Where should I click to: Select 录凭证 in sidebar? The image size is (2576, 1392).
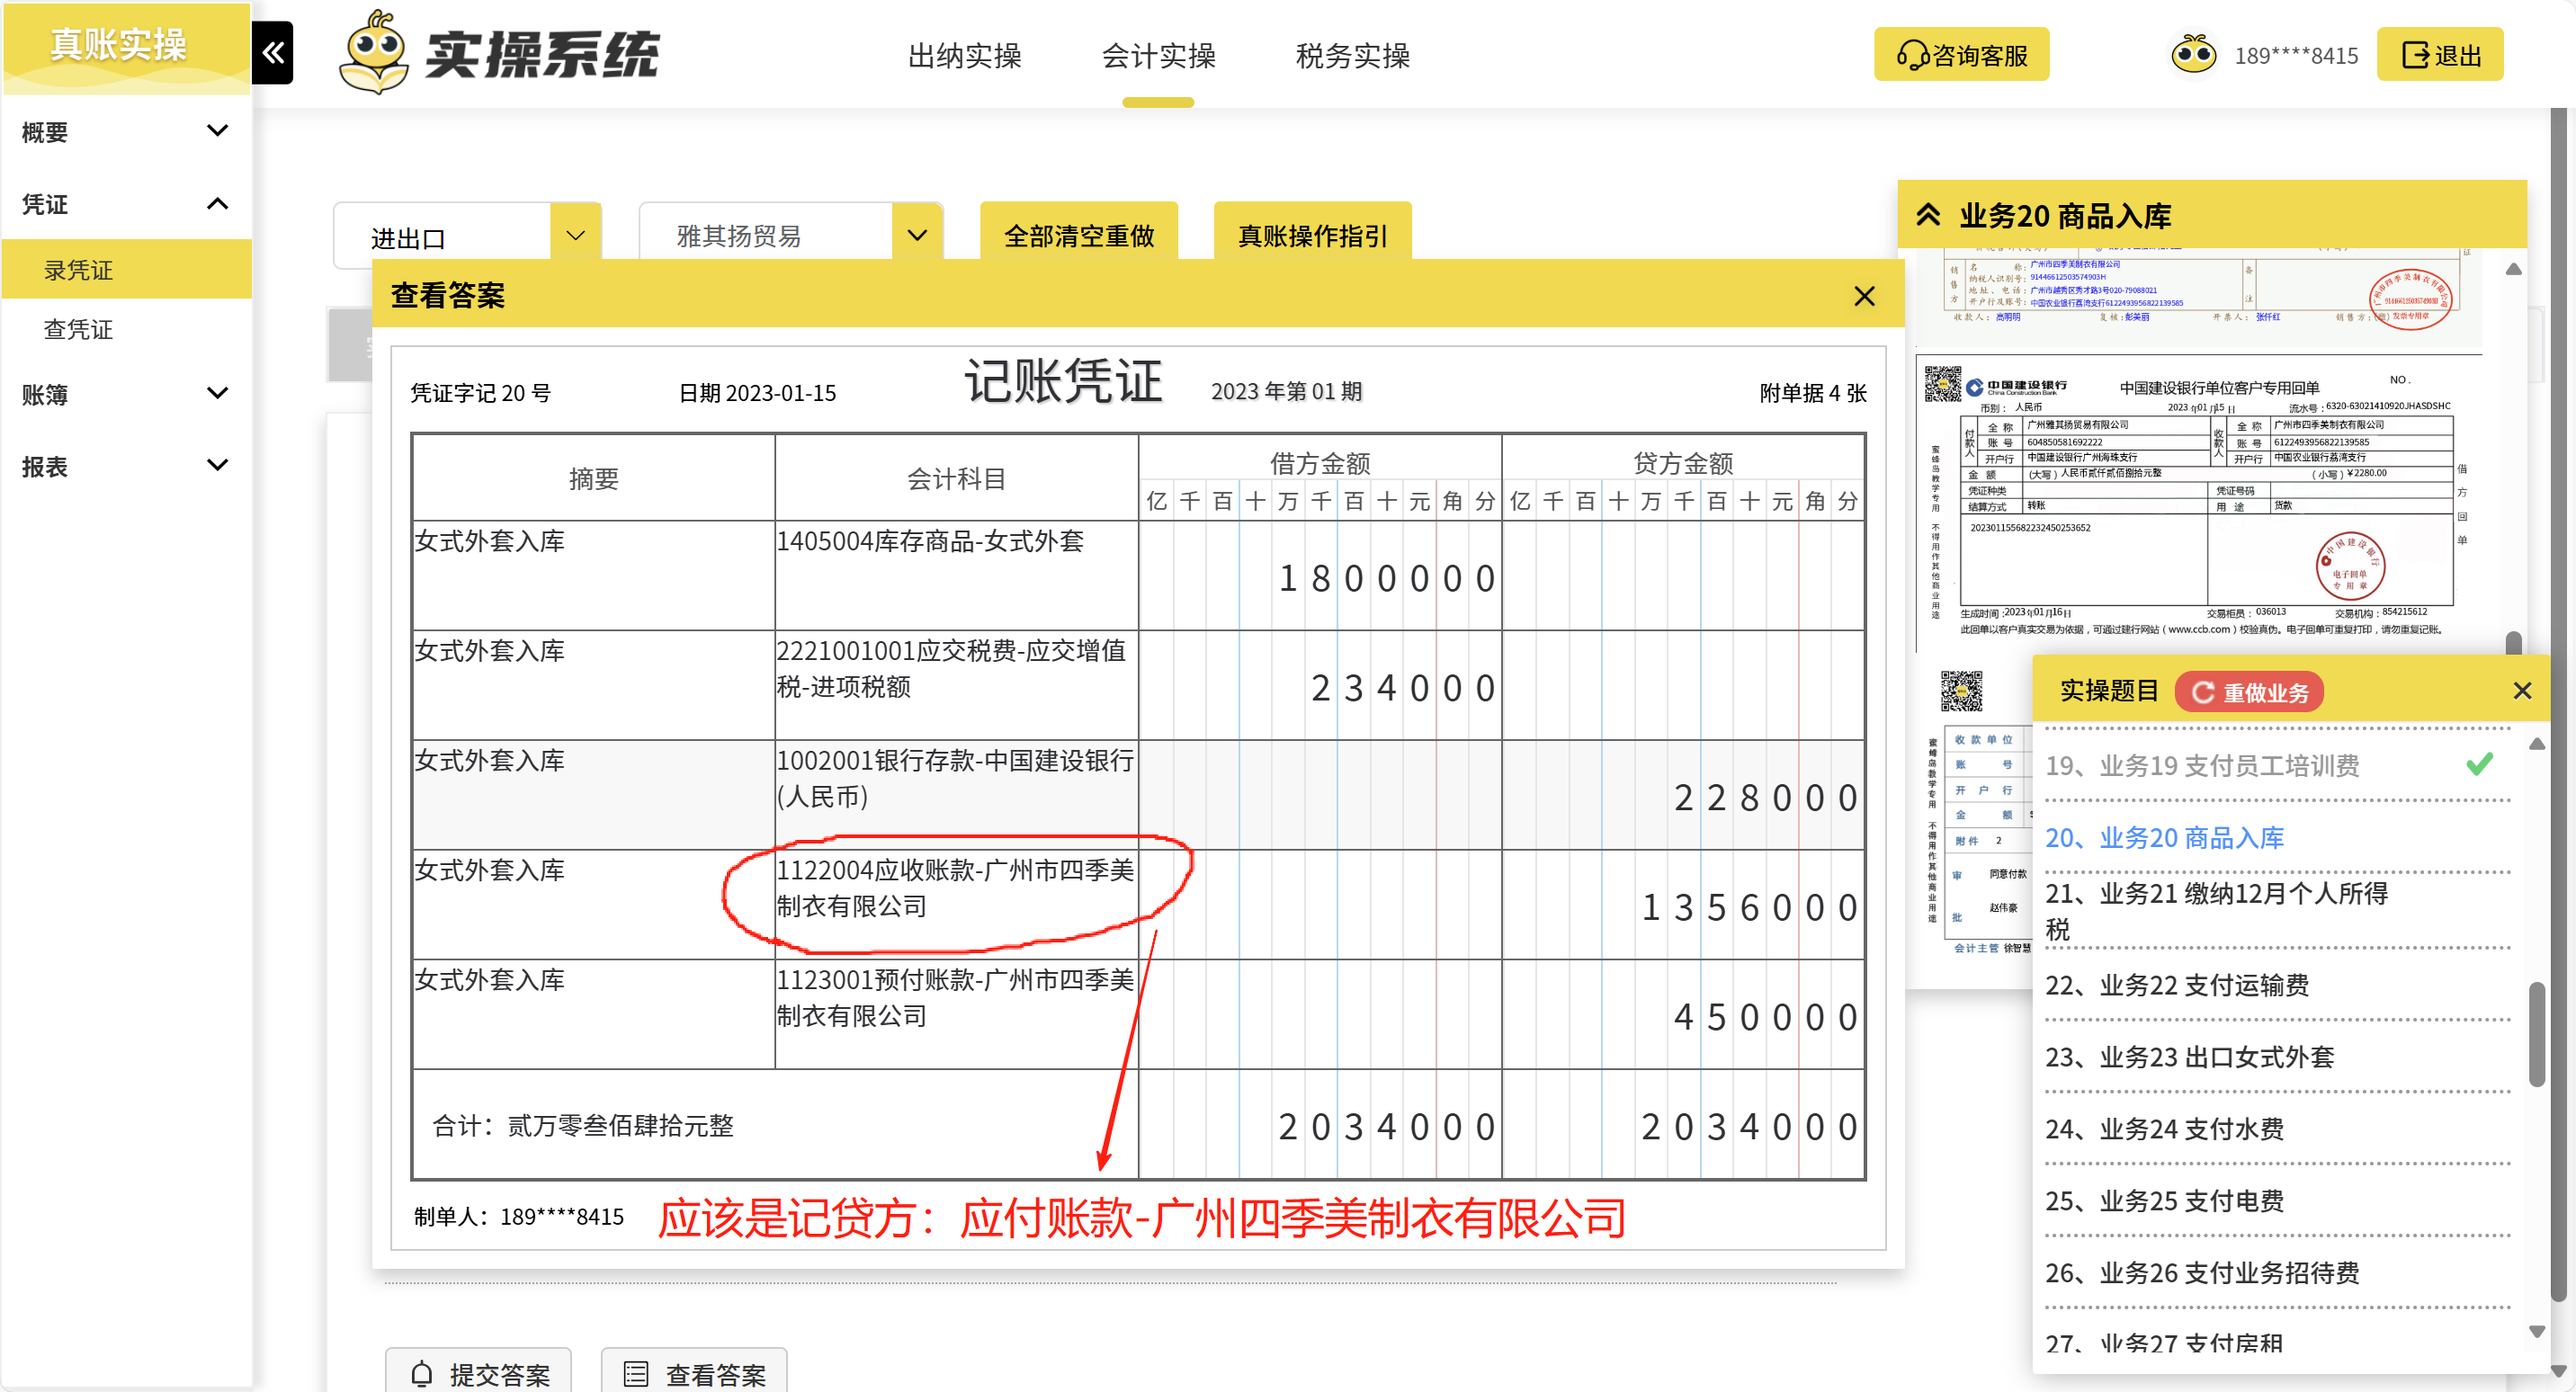[126, 269]
